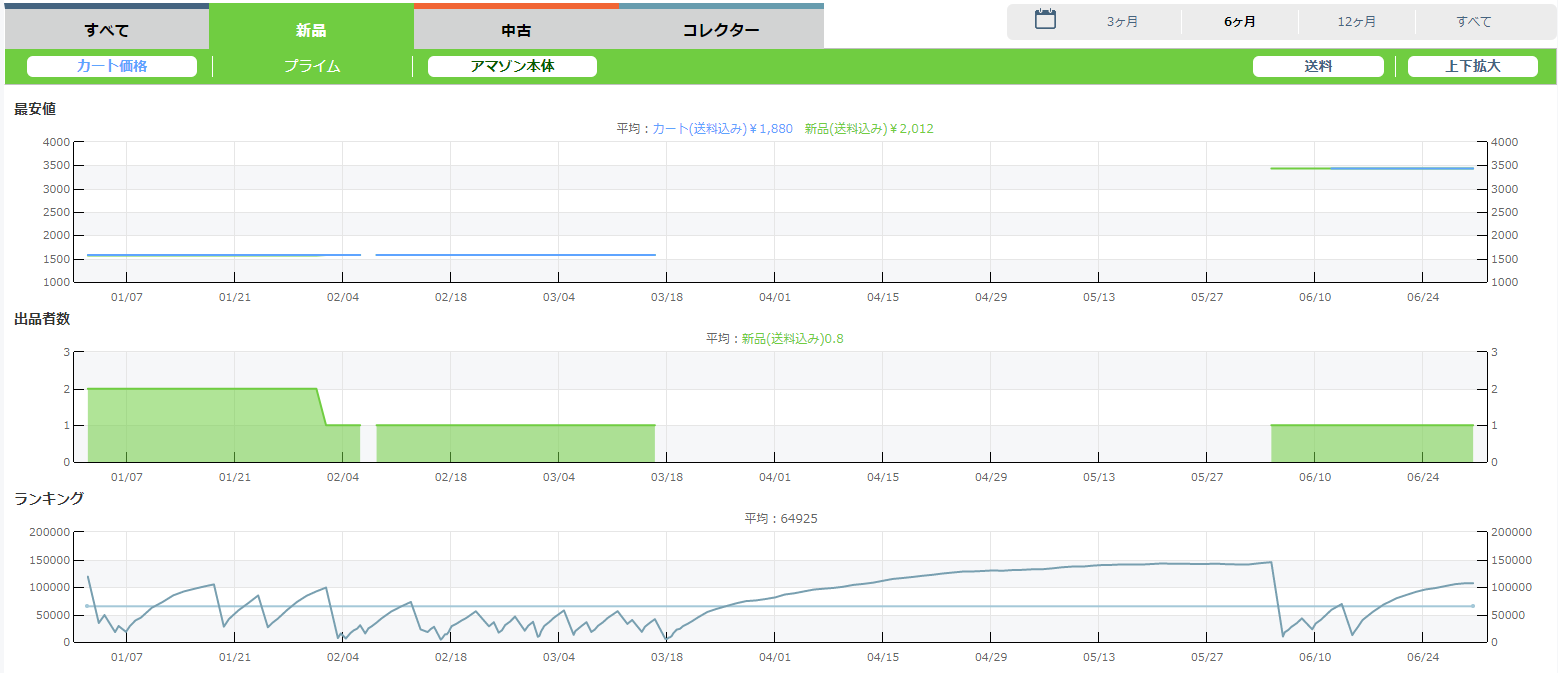Image resolution: width=1558 pixels, height=673 pixels.
Task: Toggle the 送料 display option
Action: pyautogui.click(x=1318, y=67)
